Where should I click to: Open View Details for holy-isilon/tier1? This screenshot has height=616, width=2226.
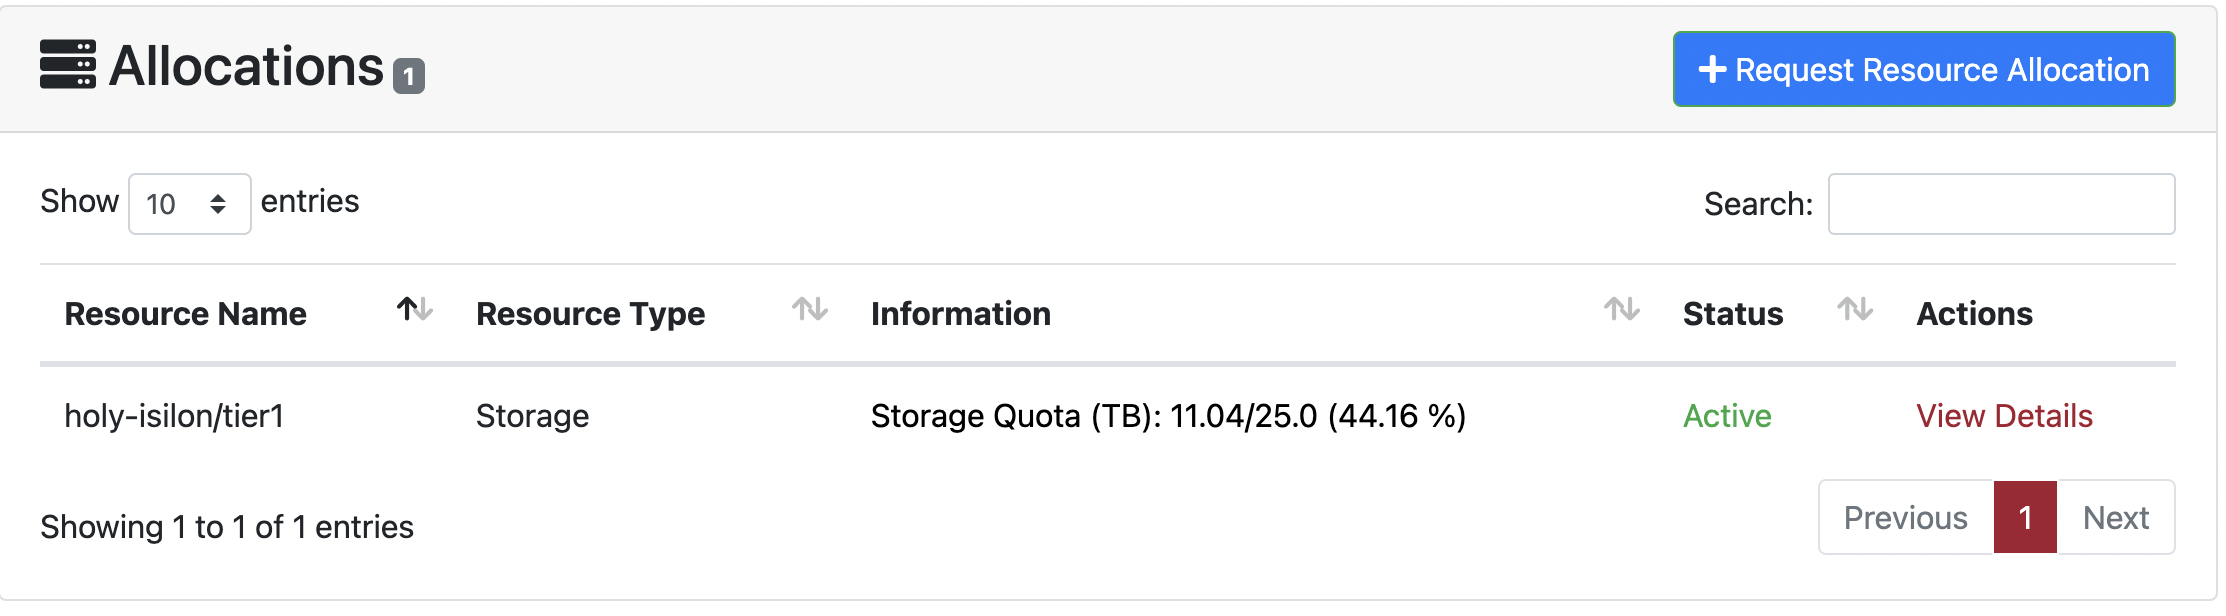click(x=2004, y=416)
